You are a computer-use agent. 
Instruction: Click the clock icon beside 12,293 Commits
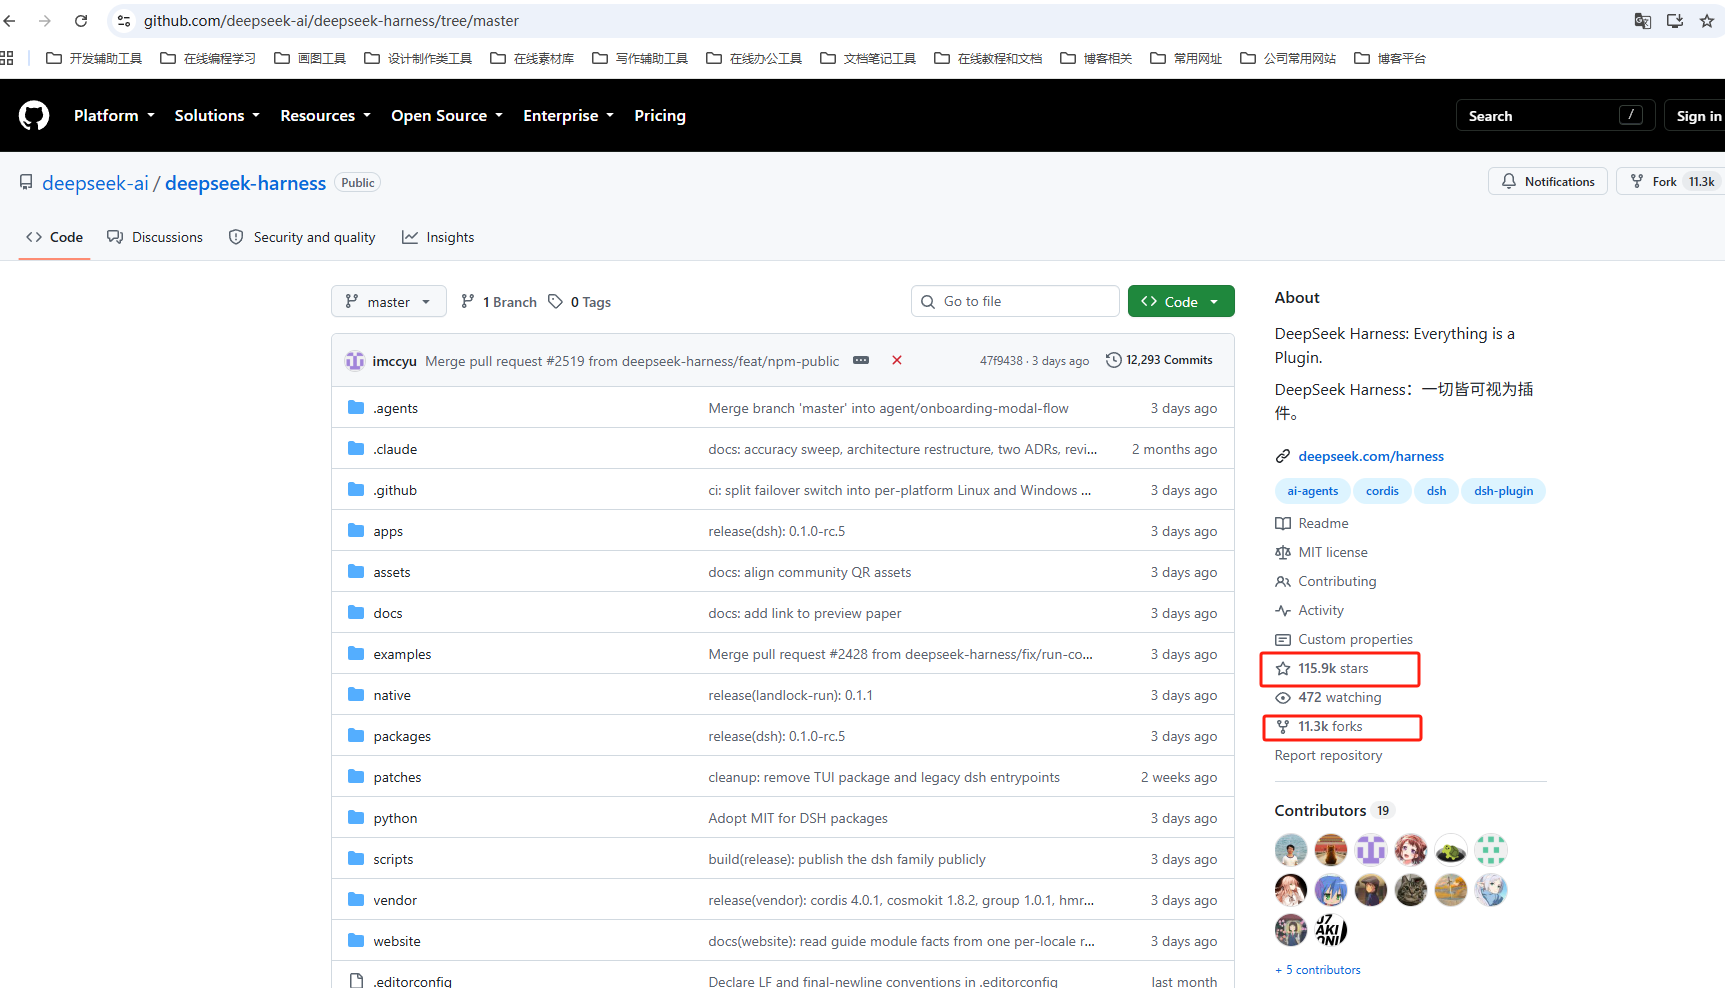pos(1113,360)
